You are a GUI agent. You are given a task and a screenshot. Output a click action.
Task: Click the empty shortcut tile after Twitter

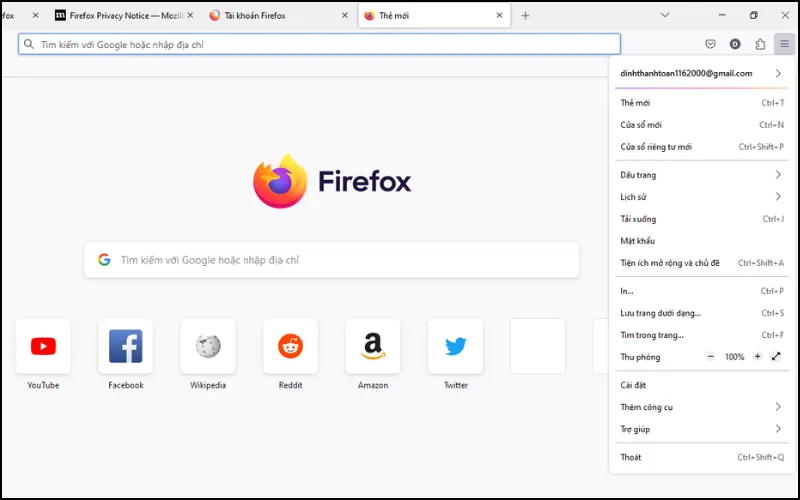point(538,346)
